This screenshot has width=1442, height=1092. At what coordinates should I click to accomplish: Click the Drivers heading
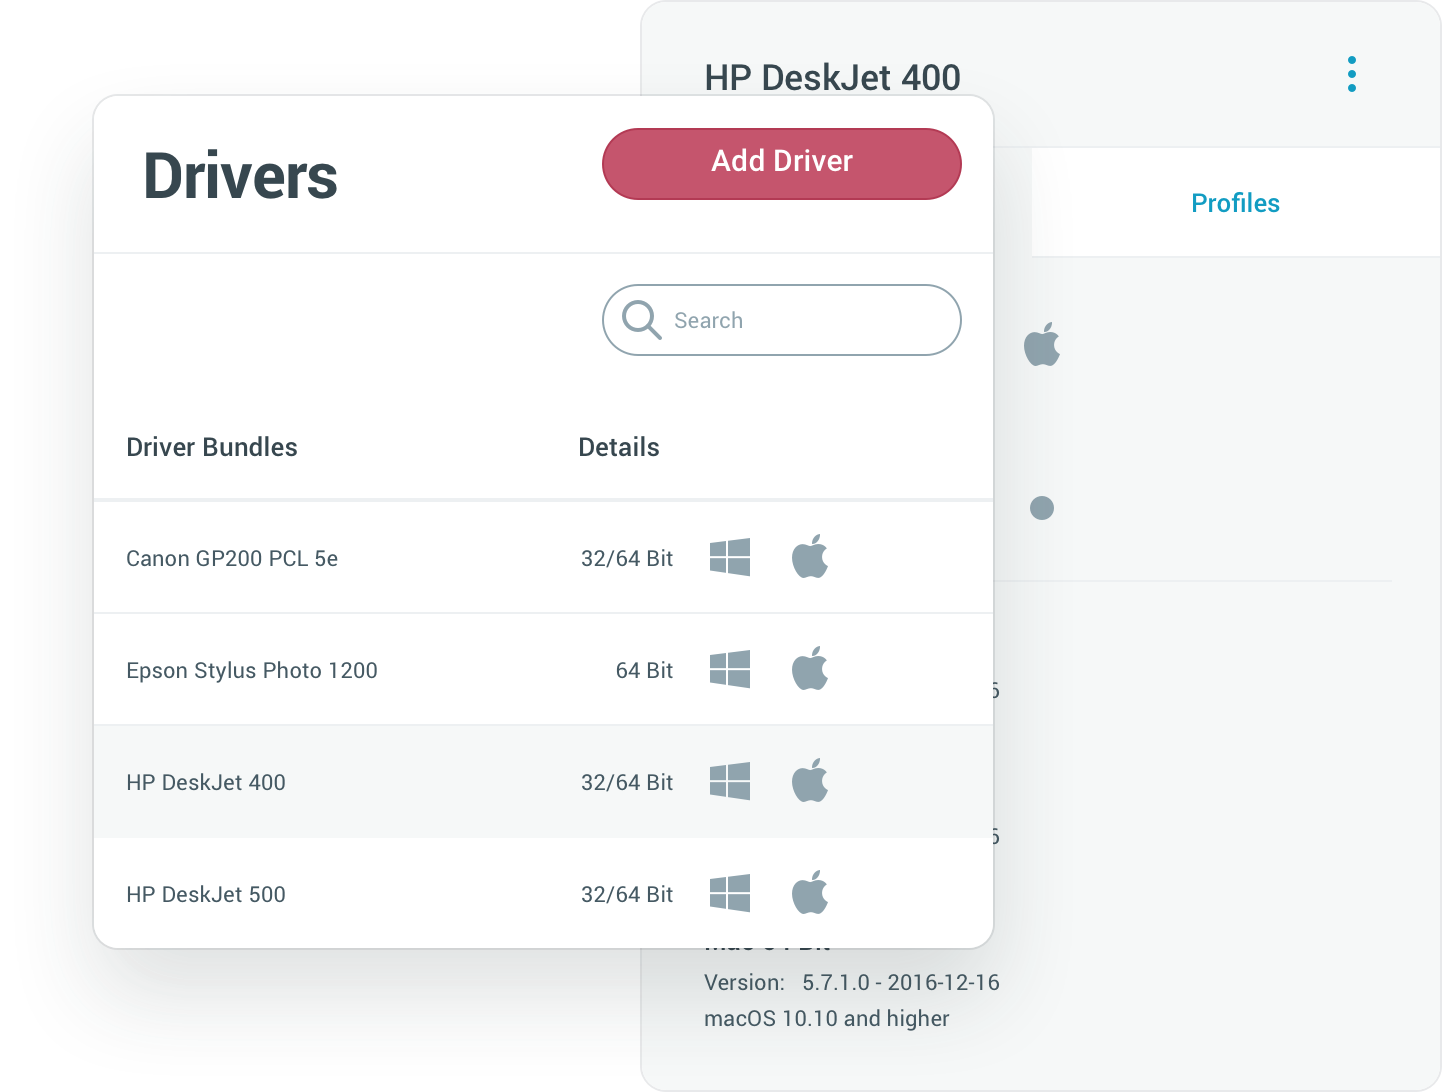[x=240, y=176]
